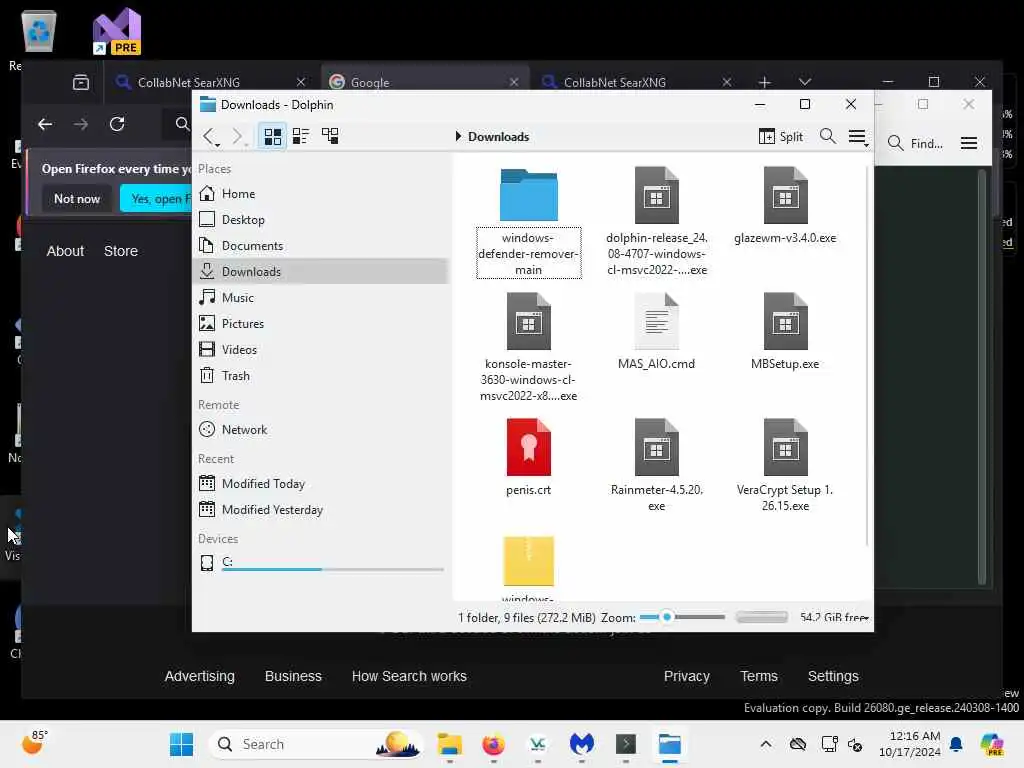The width and height of the screenshot is (1024, 768).
Task: Click Not now in Firefox prompt
Action: [x=77, y=199]
